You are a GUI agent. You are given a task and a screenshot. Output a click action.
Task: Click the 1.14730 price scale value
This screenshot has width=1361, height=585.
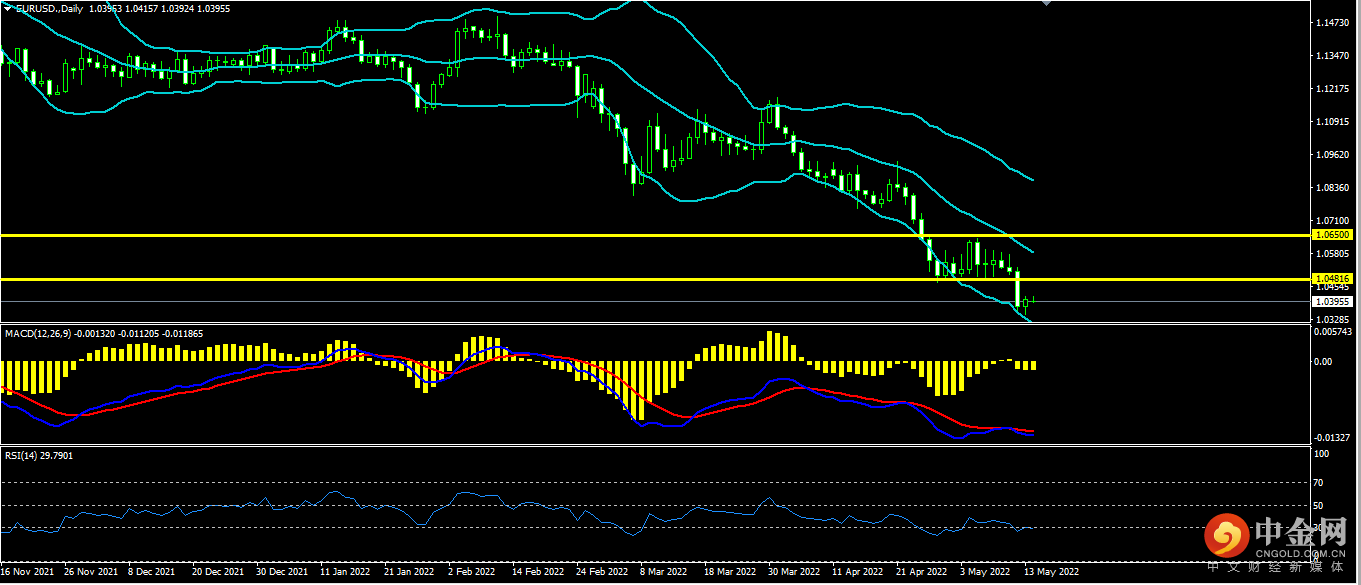tap(1333, 22)
